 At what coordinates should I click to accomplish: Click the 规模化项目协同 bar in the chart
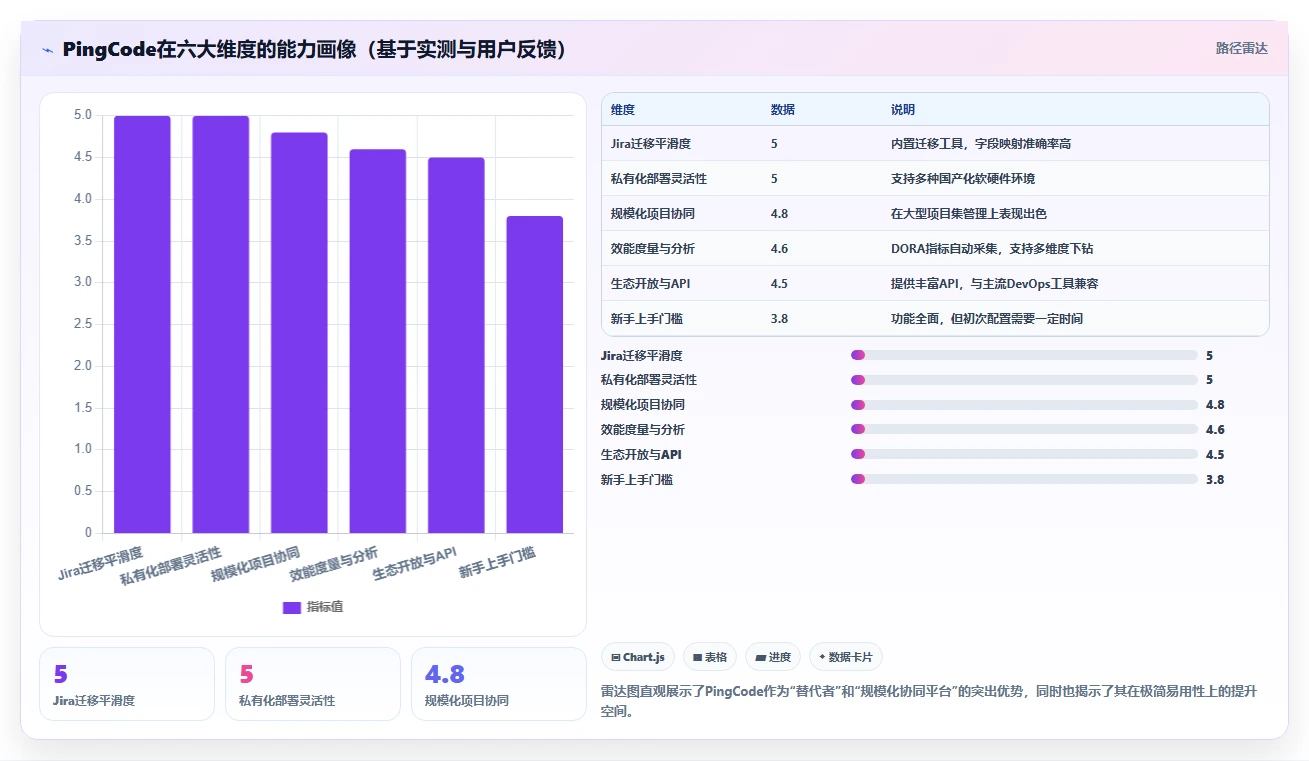click(299, 332)
